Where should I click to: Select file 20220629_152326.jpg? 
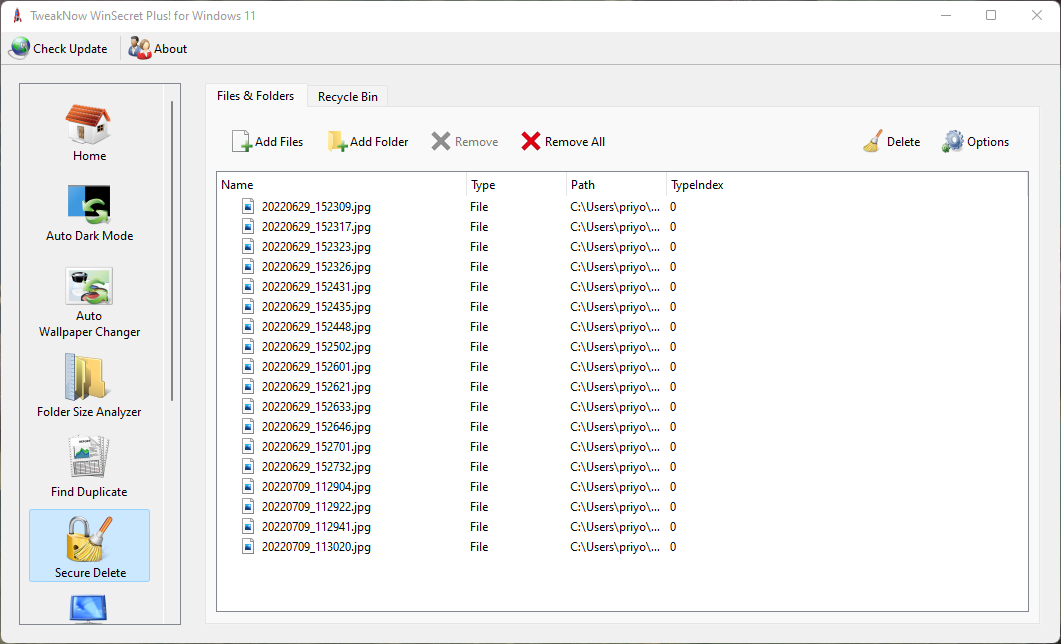tap(316, 267)
